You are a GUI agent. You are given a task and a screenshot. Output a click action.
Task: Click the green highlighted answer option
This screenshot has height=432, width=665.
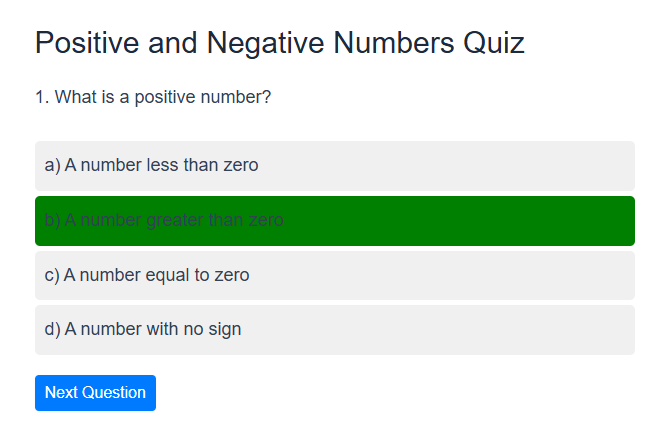(x=334, y=220)
